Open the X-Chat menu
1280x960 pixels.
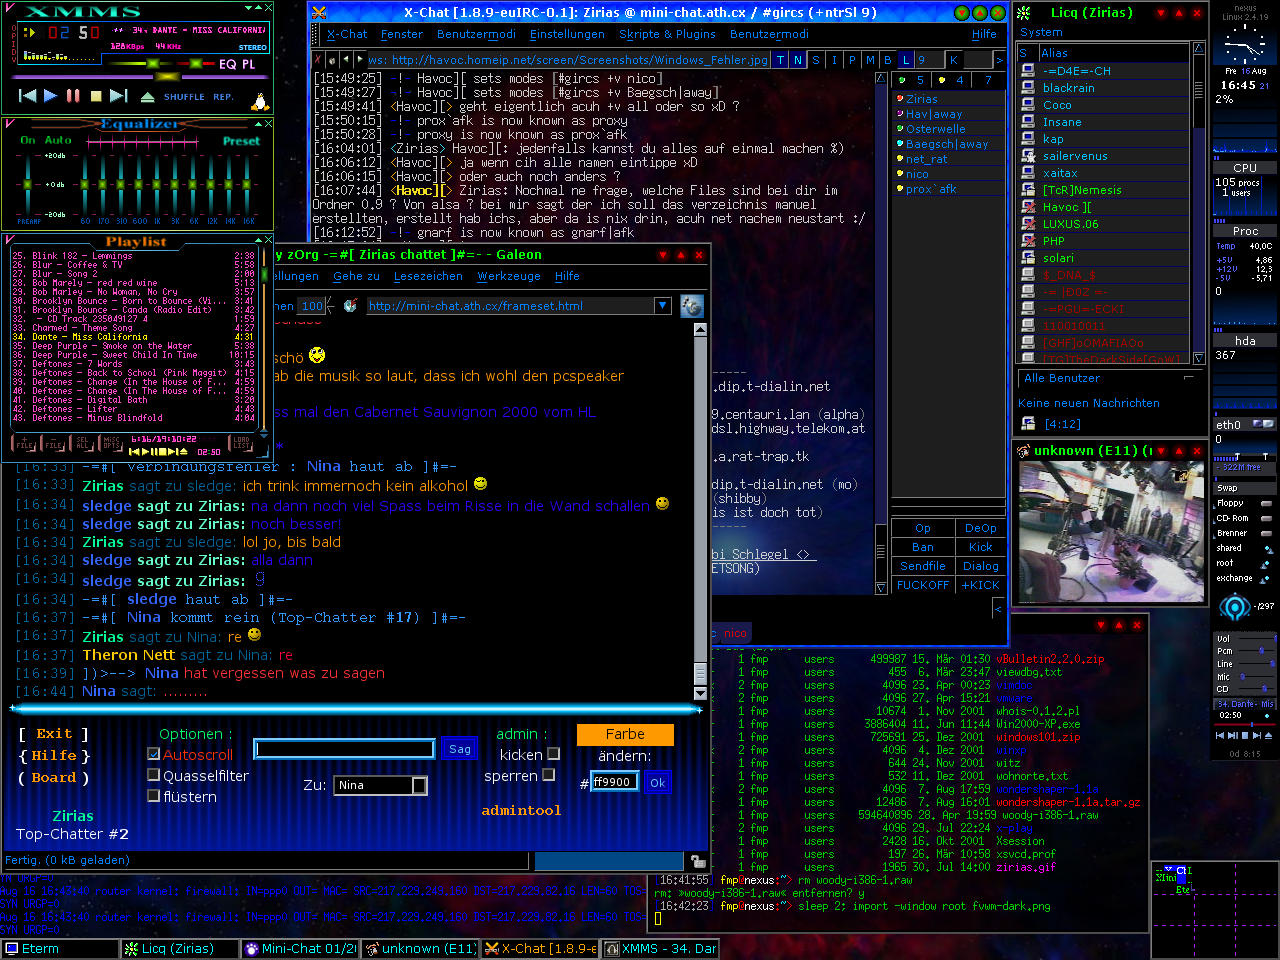347,34
